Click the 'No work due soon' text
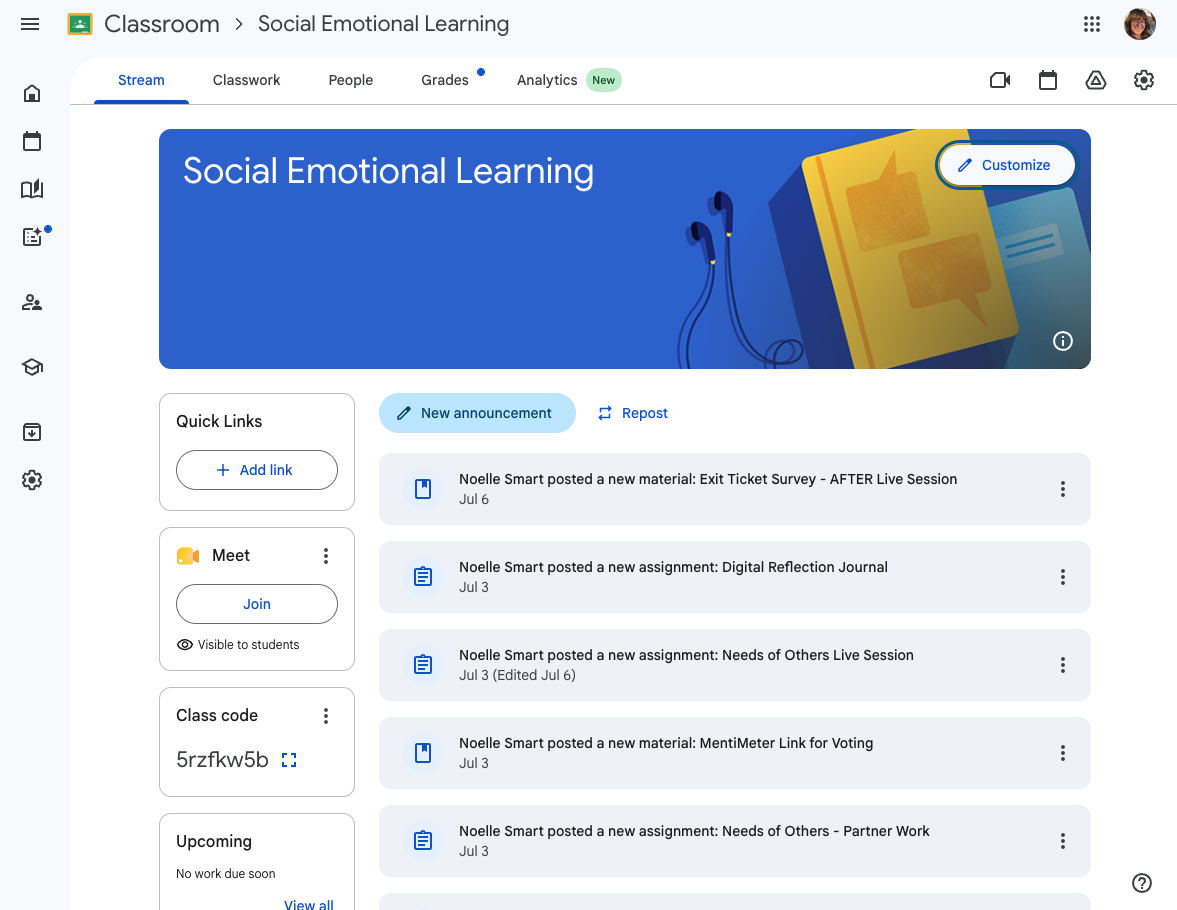 tap(226, 874)
